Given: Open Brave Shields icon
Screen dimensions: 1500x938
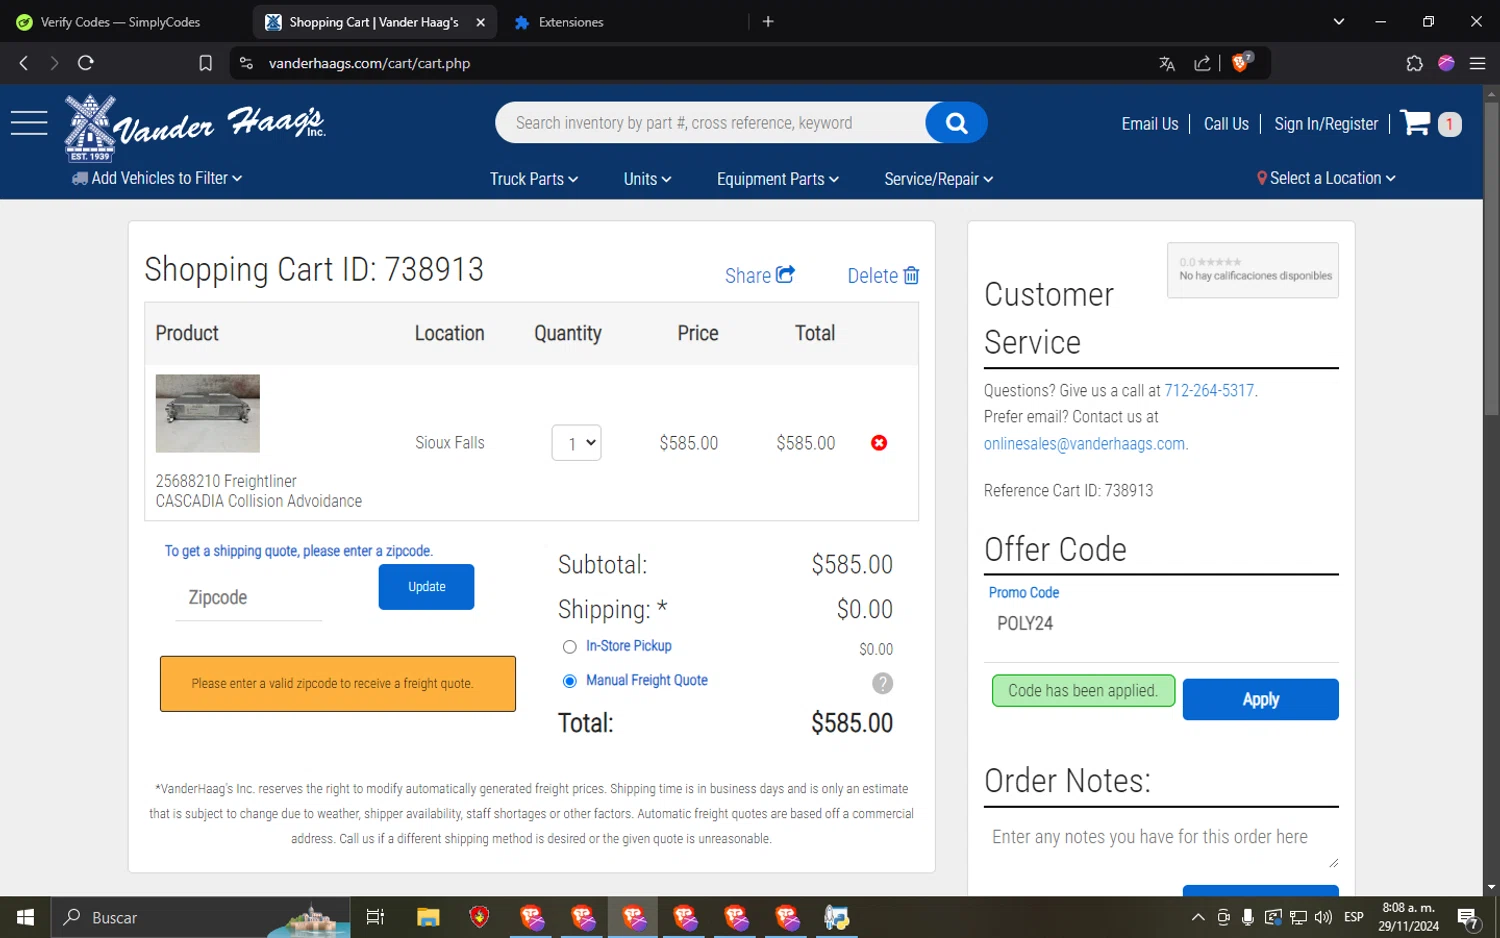Looking at the screenshot, I should tap(1242, 62).
